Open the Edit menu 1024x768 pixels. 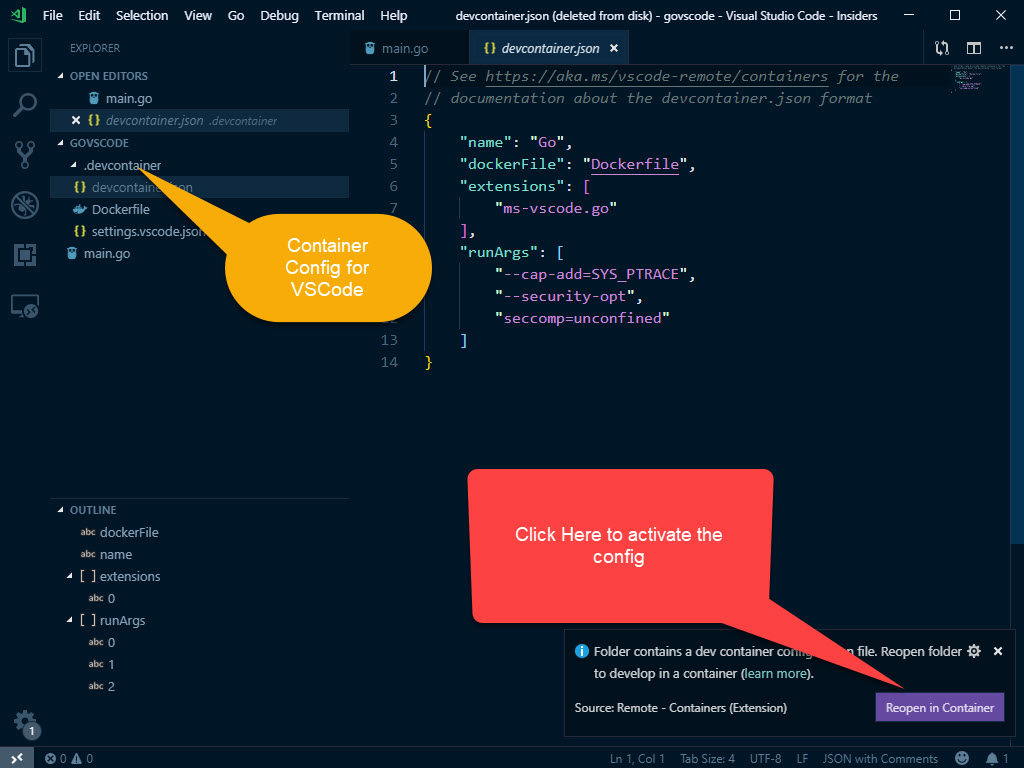pyautogui.click(x=89, y=15)
